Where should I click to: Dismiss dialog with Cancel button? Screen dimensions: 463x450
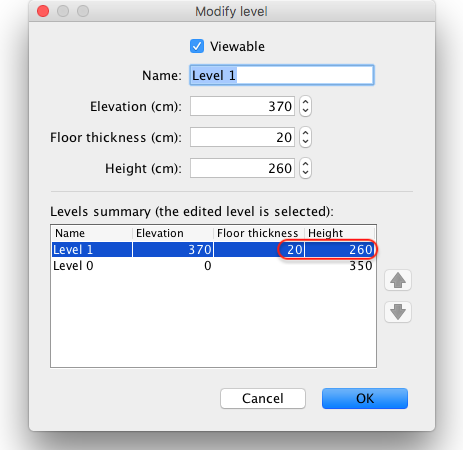click(263, 398)
